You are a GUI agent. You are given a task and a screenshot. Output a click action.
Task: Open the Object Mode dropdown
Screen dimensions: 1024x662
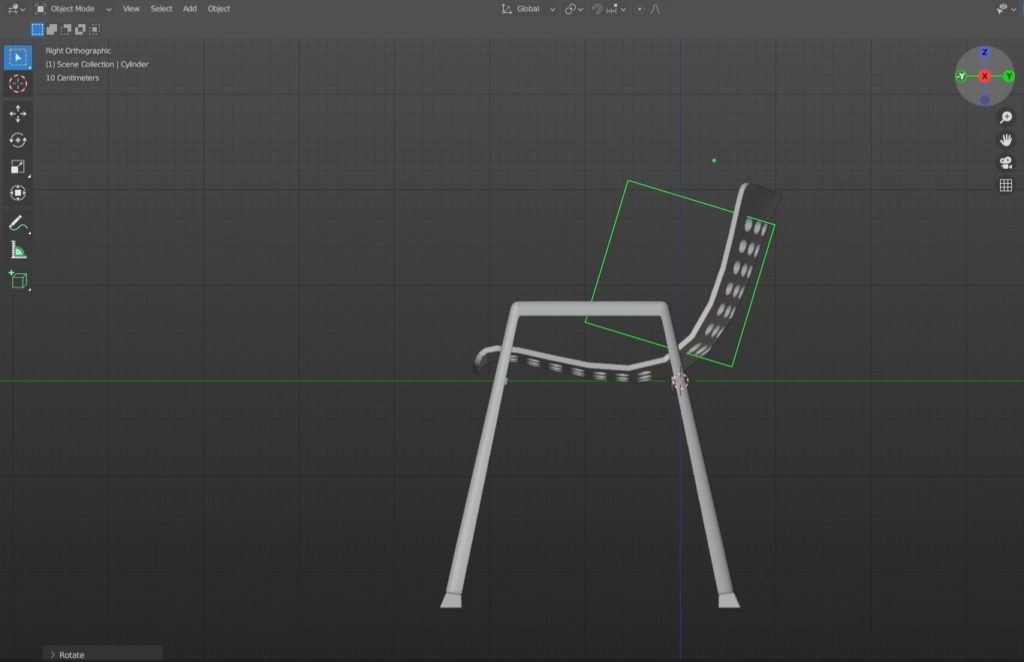click(74, 9)
